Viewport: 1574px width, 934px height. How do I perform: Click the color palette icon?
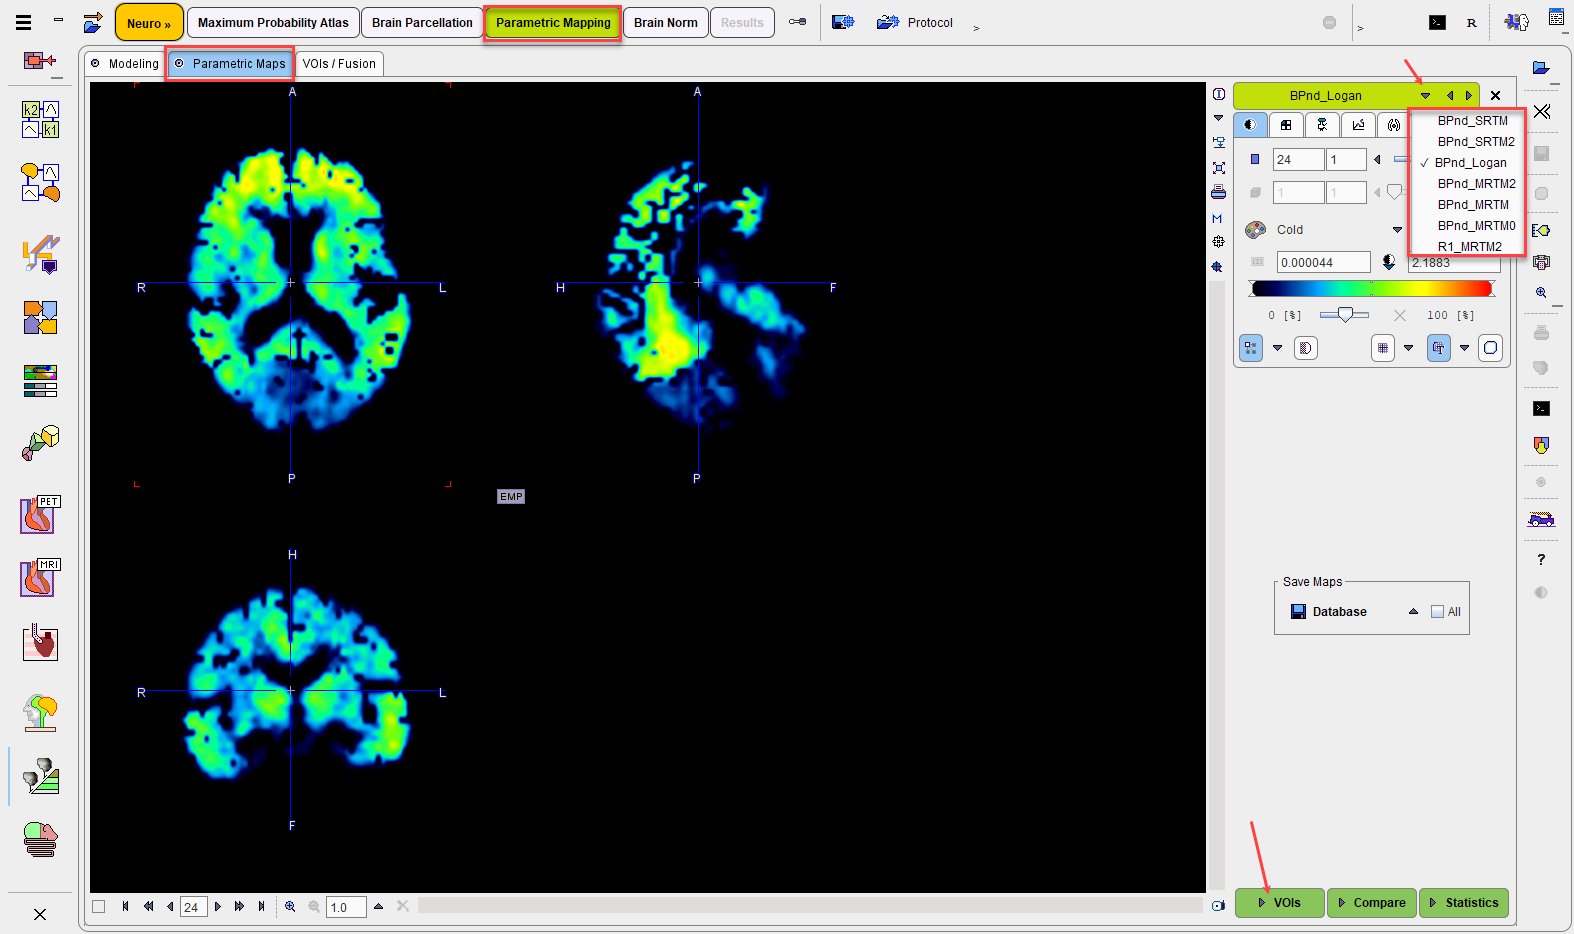point(1256,230)
